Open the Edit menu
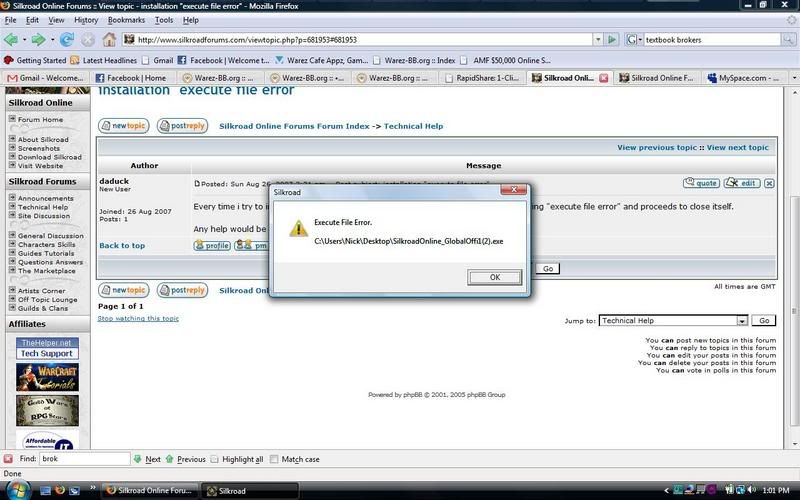 coord(32,20)
